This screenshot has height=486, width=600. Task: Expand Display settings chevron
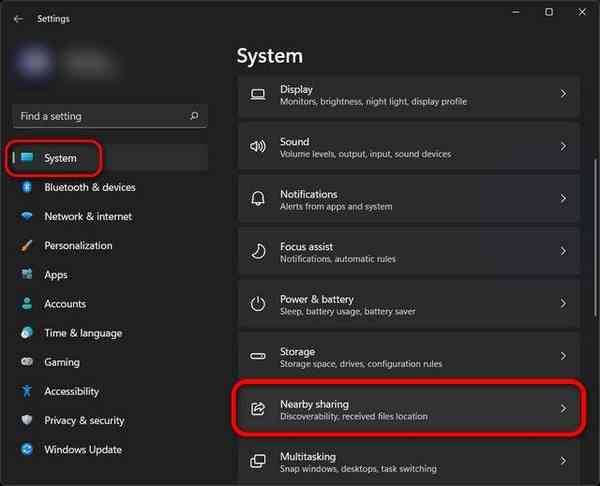tap(563, 94)
